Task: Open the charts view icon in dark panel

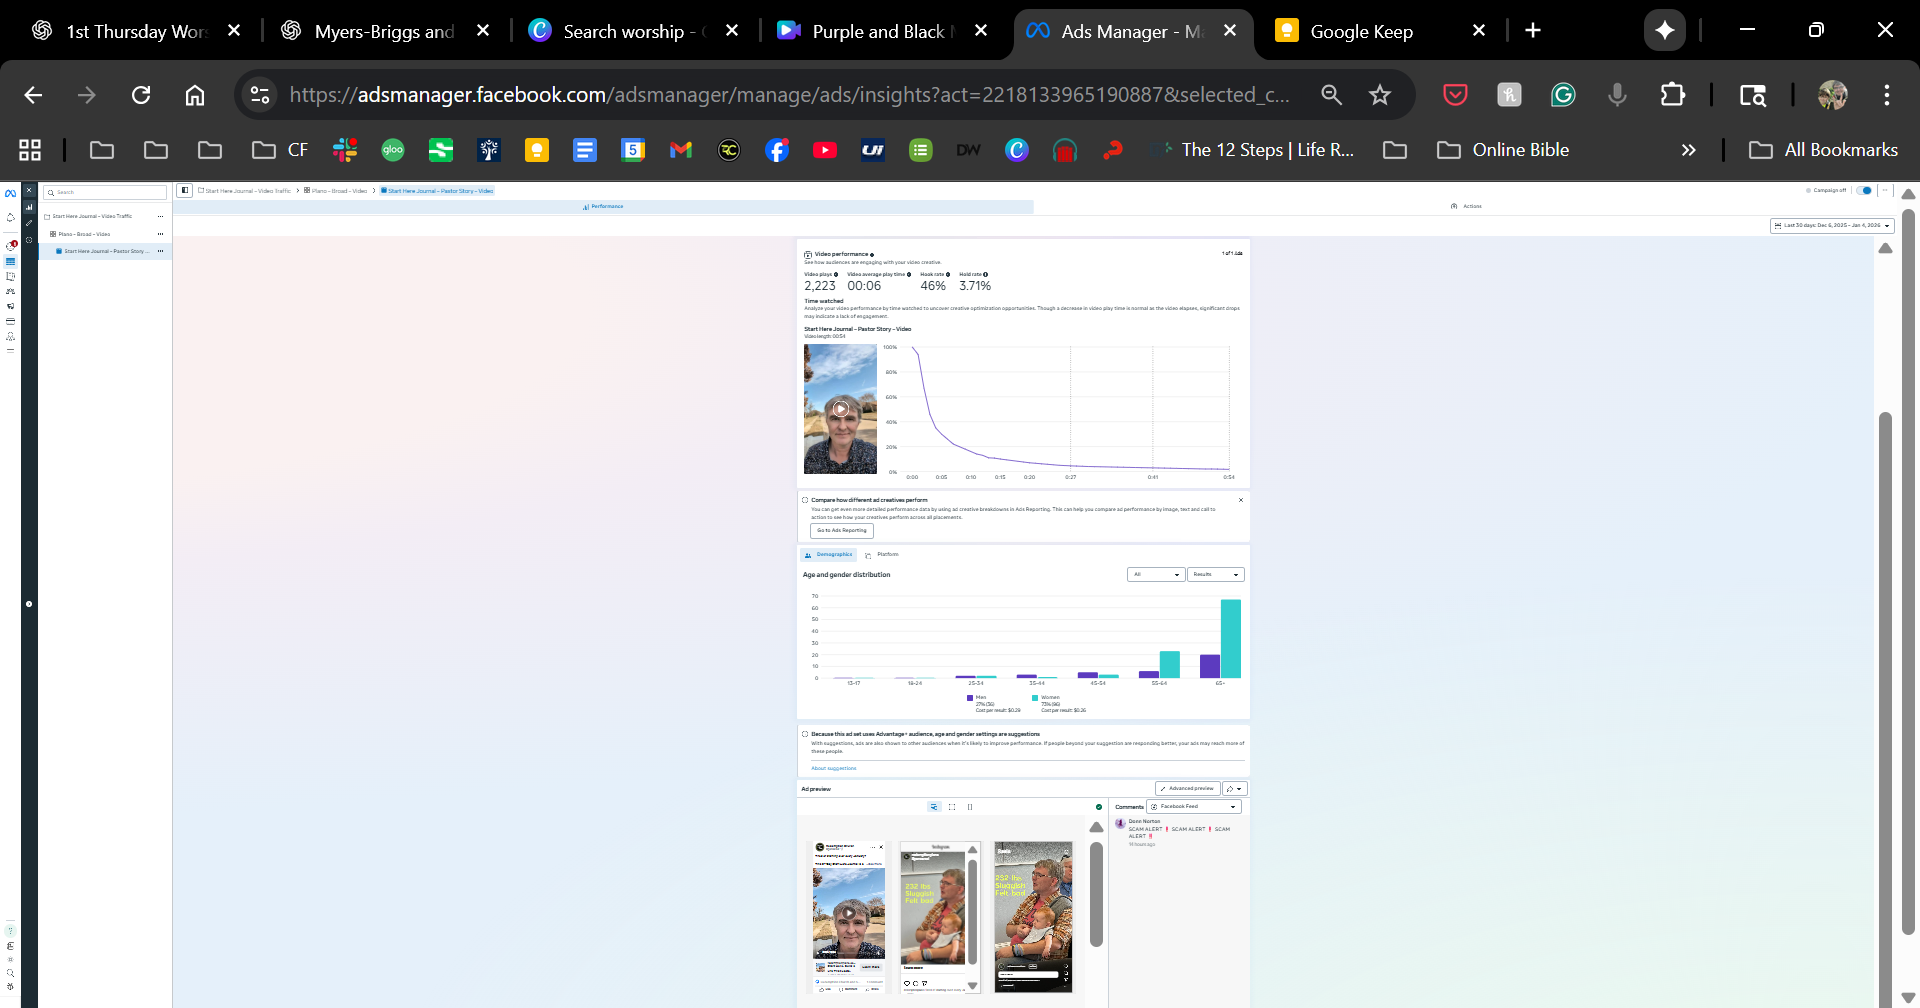Action: (29, 207)
